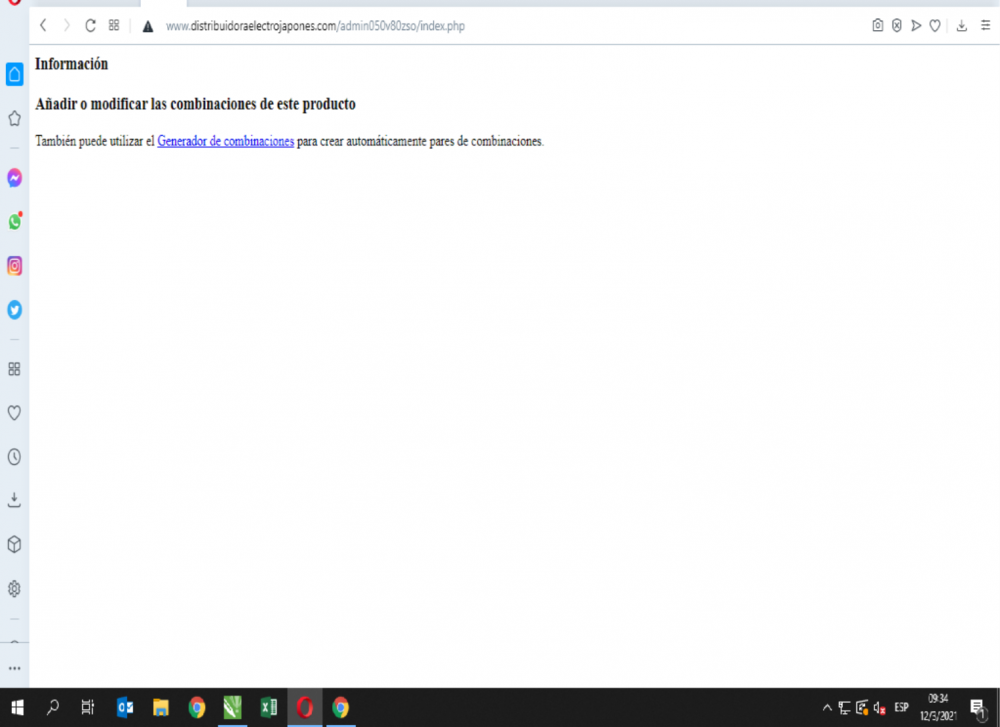Image resolution: width=1000 pixels, height=727 pixels.
Task: Open Instagram in the sidebar
Action: [15, 265]
